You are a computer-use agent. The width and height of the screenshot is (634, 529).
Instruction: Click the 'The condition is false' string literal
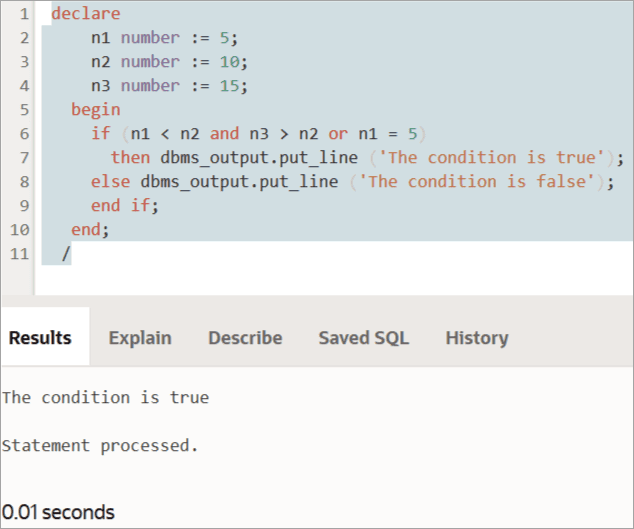[x=476, y=182]
